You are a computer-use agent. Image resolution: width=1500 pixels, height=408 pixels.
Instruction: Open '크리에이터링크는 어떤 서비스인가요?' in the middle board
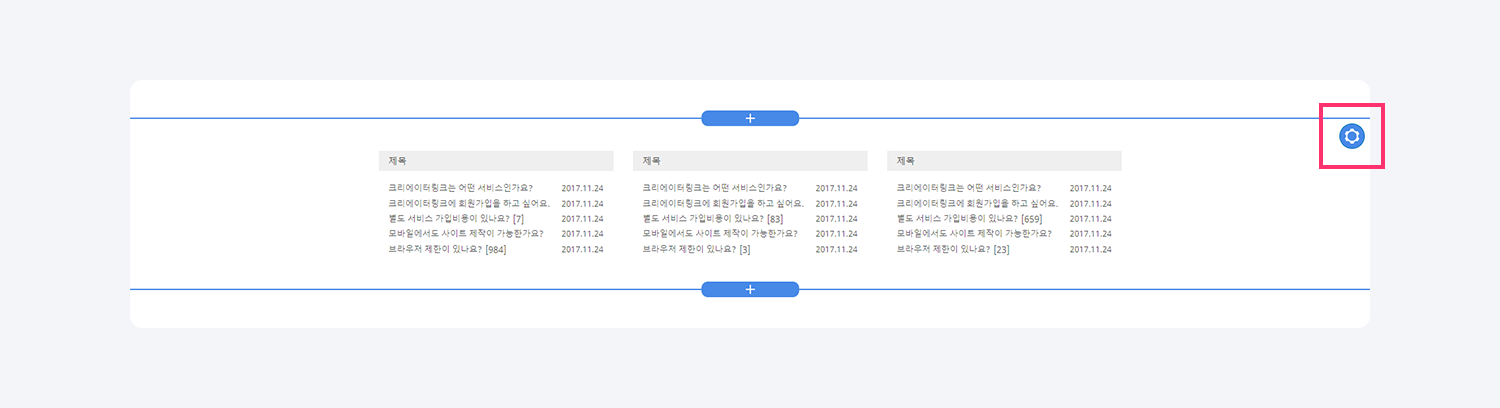pyautogui.click(x=714, y=188)
